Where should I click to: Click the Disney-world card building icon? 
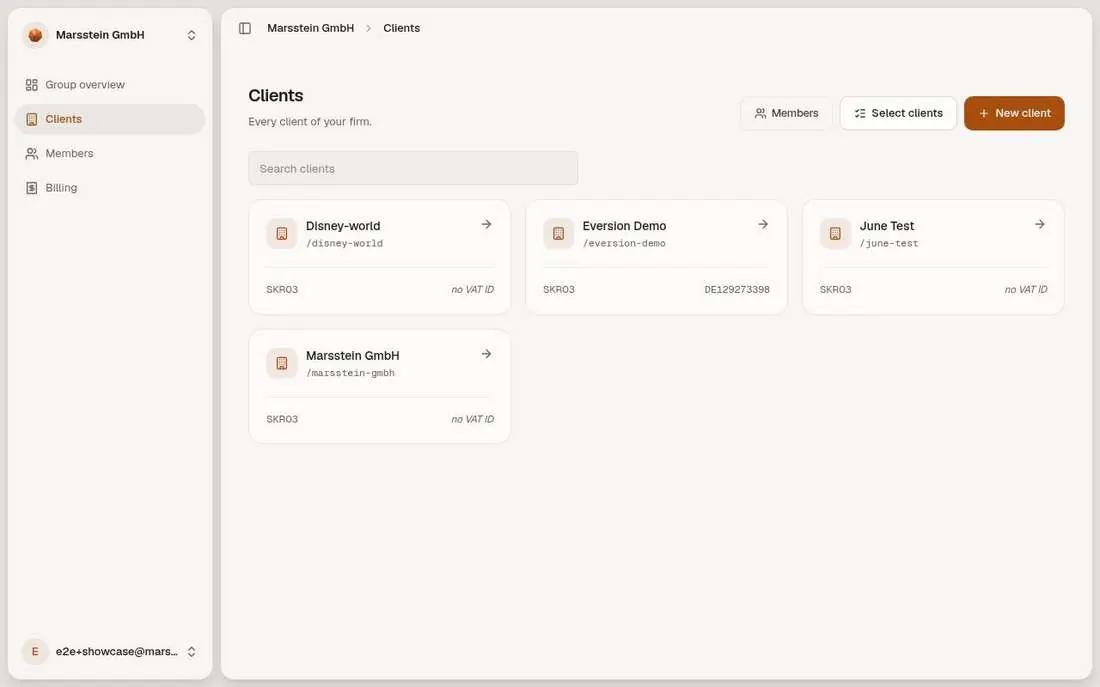281,234
